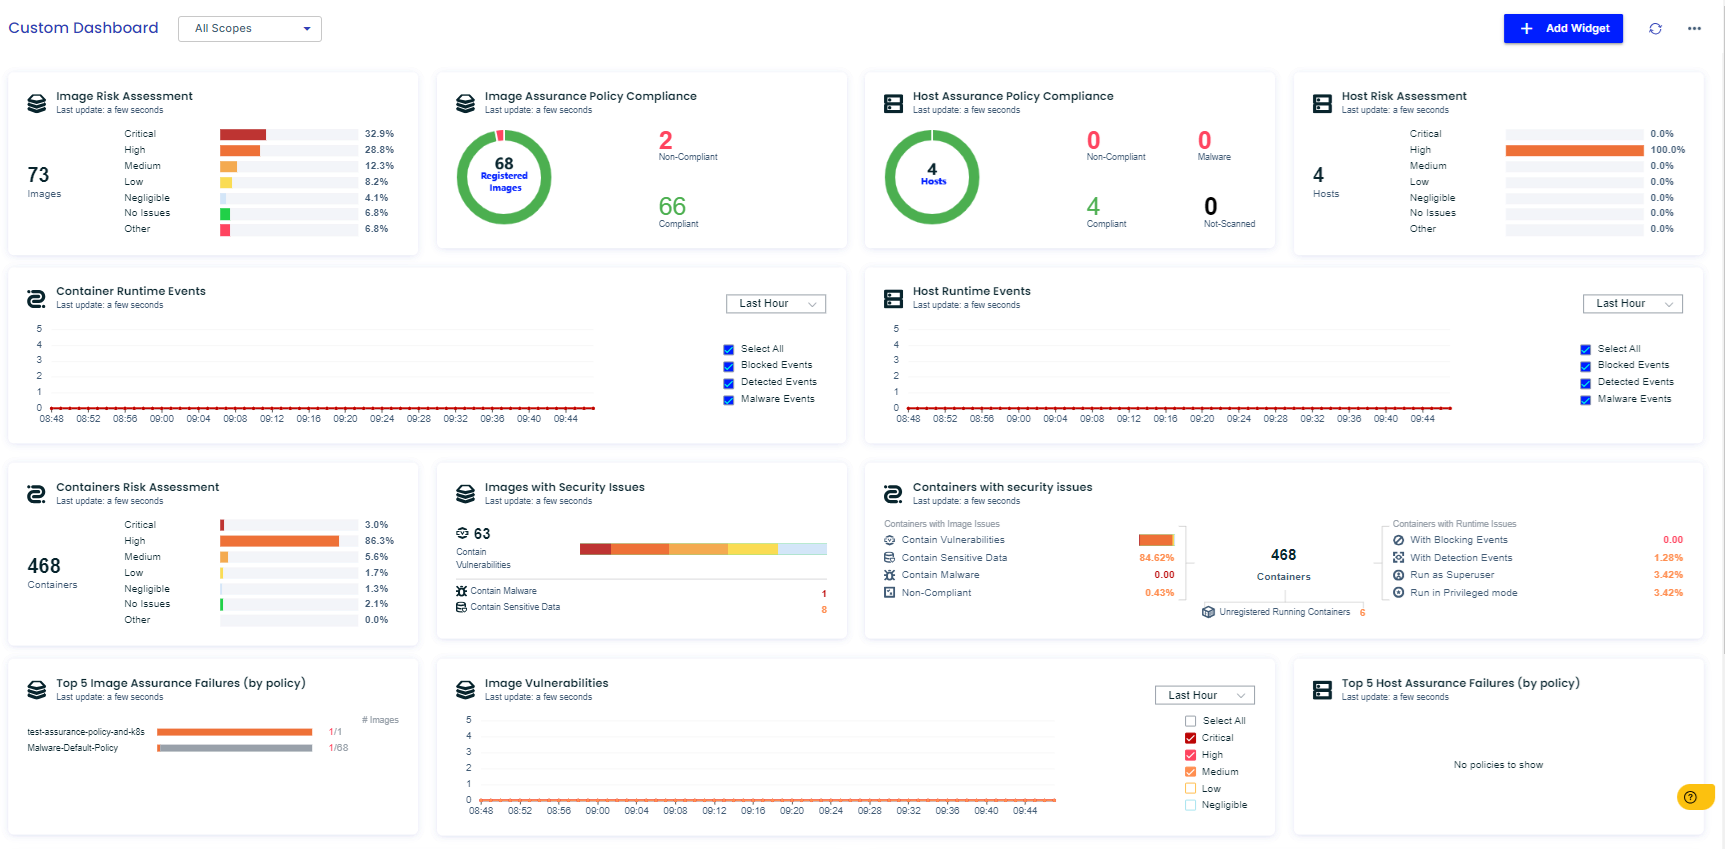The height and width of the screenshot is (849, 1725).
Task: Click the Run as Superuser icon
Action: tap(1399, 575)
